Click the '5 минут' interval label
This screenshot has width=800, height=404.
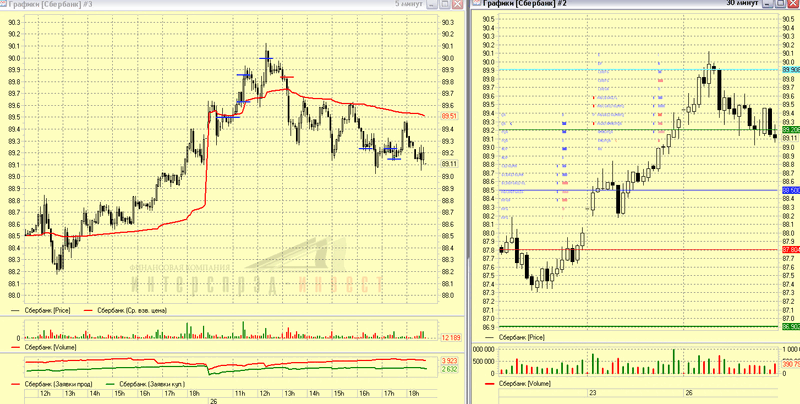tap(409, 4)
